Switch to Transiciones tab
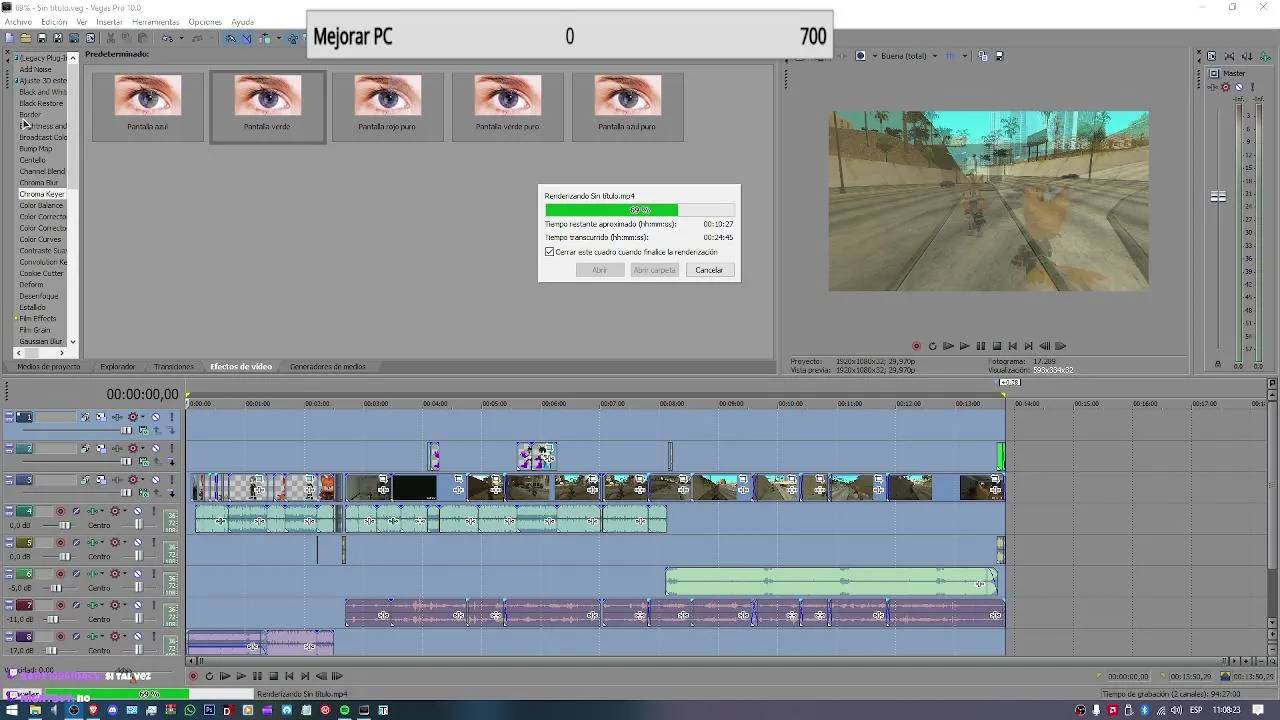1280x720 pixels. [174, 367]
